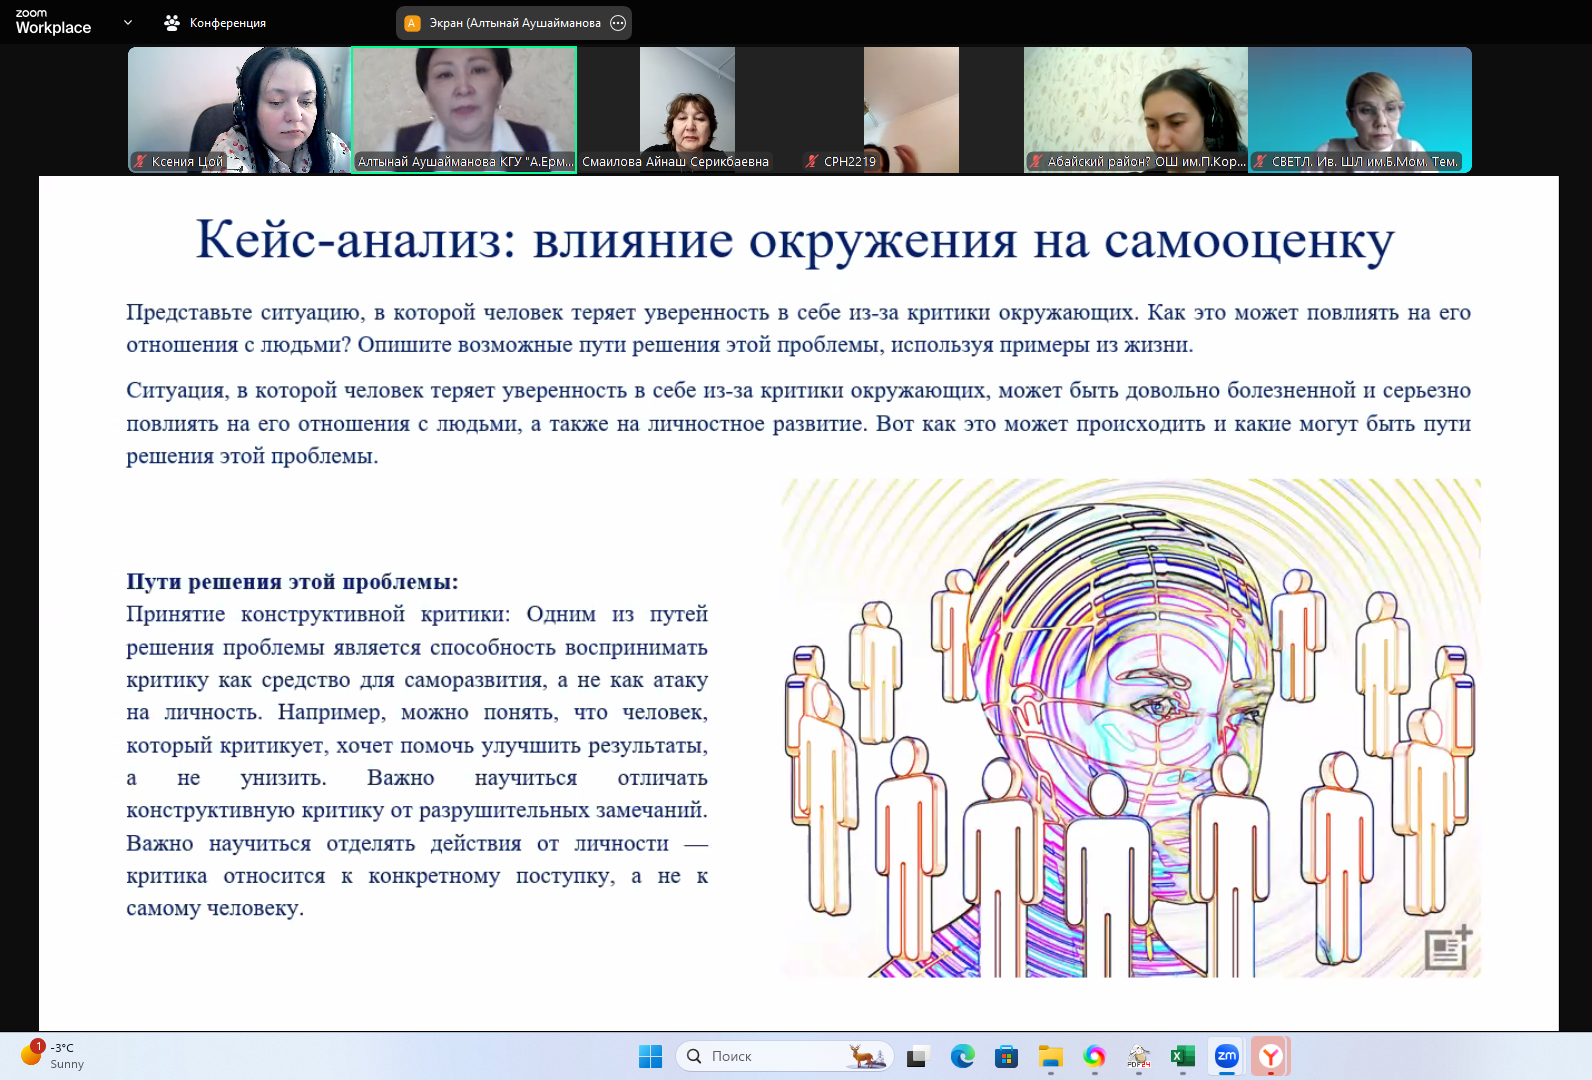The width and height of the screenshot is (1592, 1080).
Task: Open Task View from the taskbar
Action: point(917,1056)
